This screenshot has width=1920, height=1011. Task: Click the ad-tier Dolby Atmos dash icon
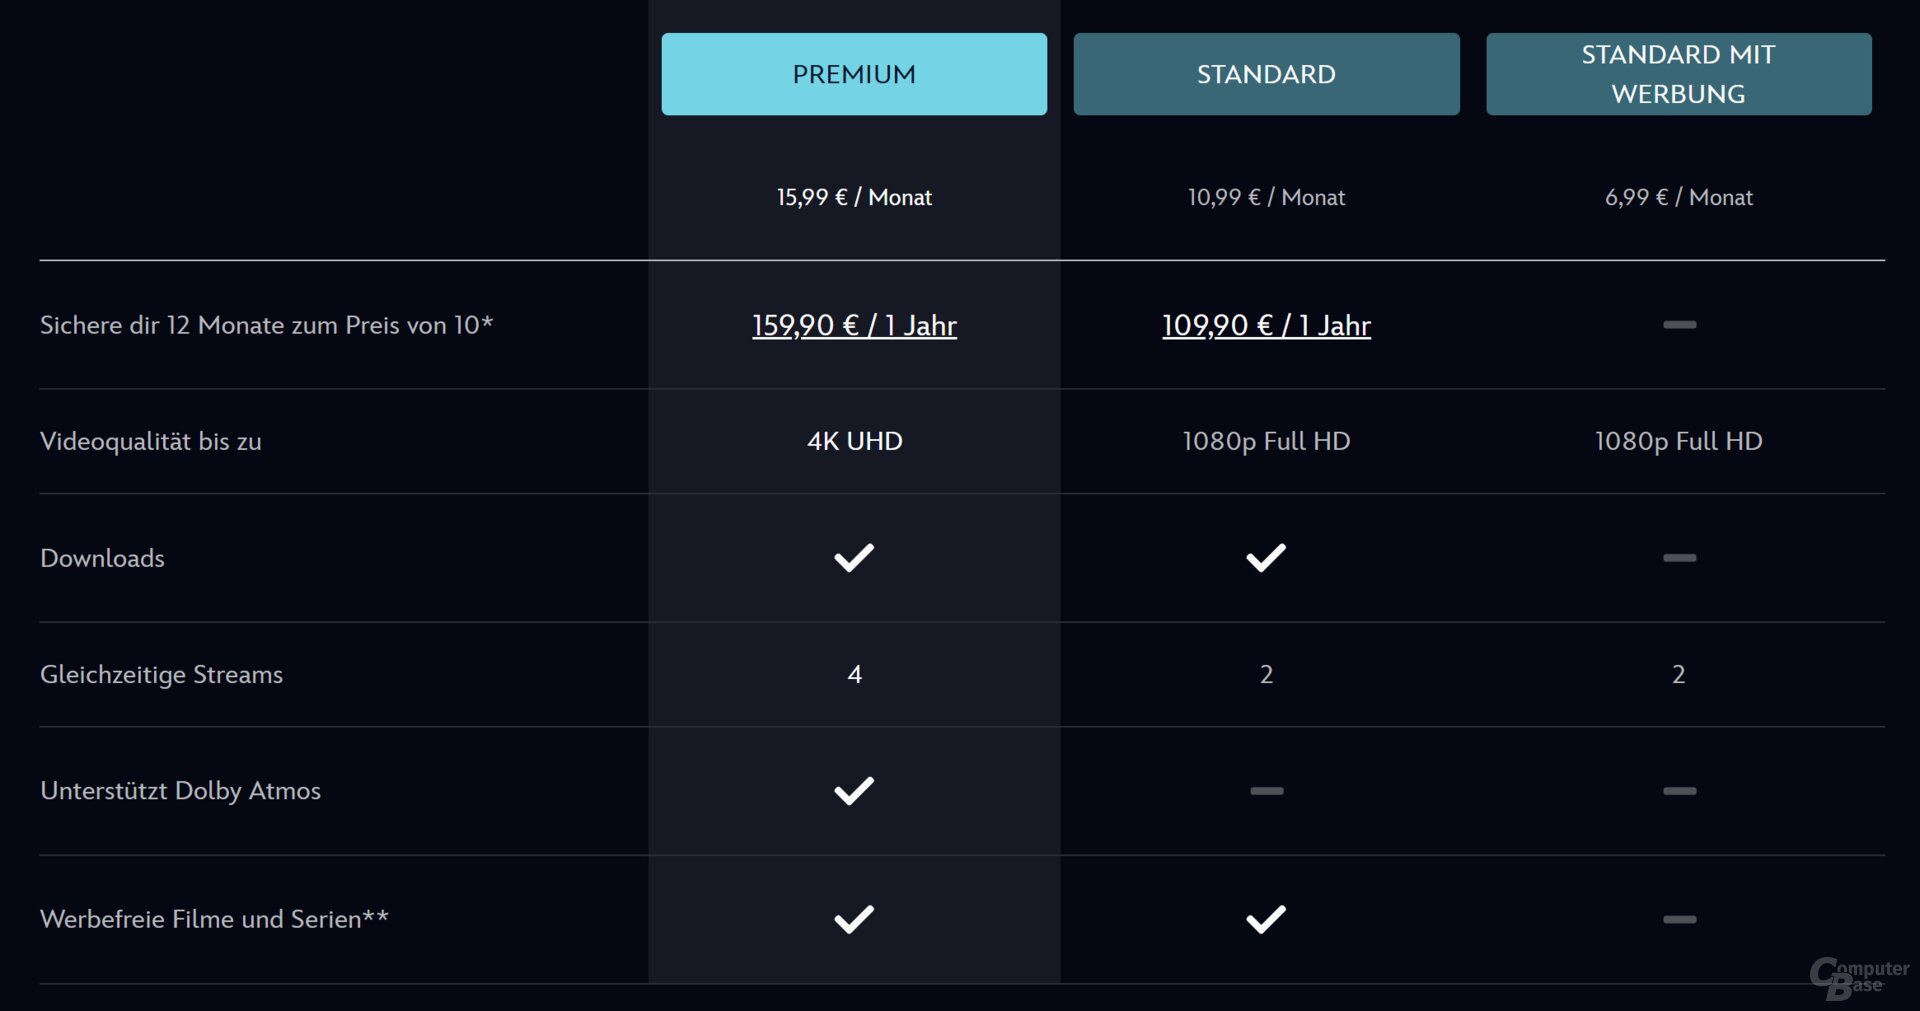pos(1679,791)
